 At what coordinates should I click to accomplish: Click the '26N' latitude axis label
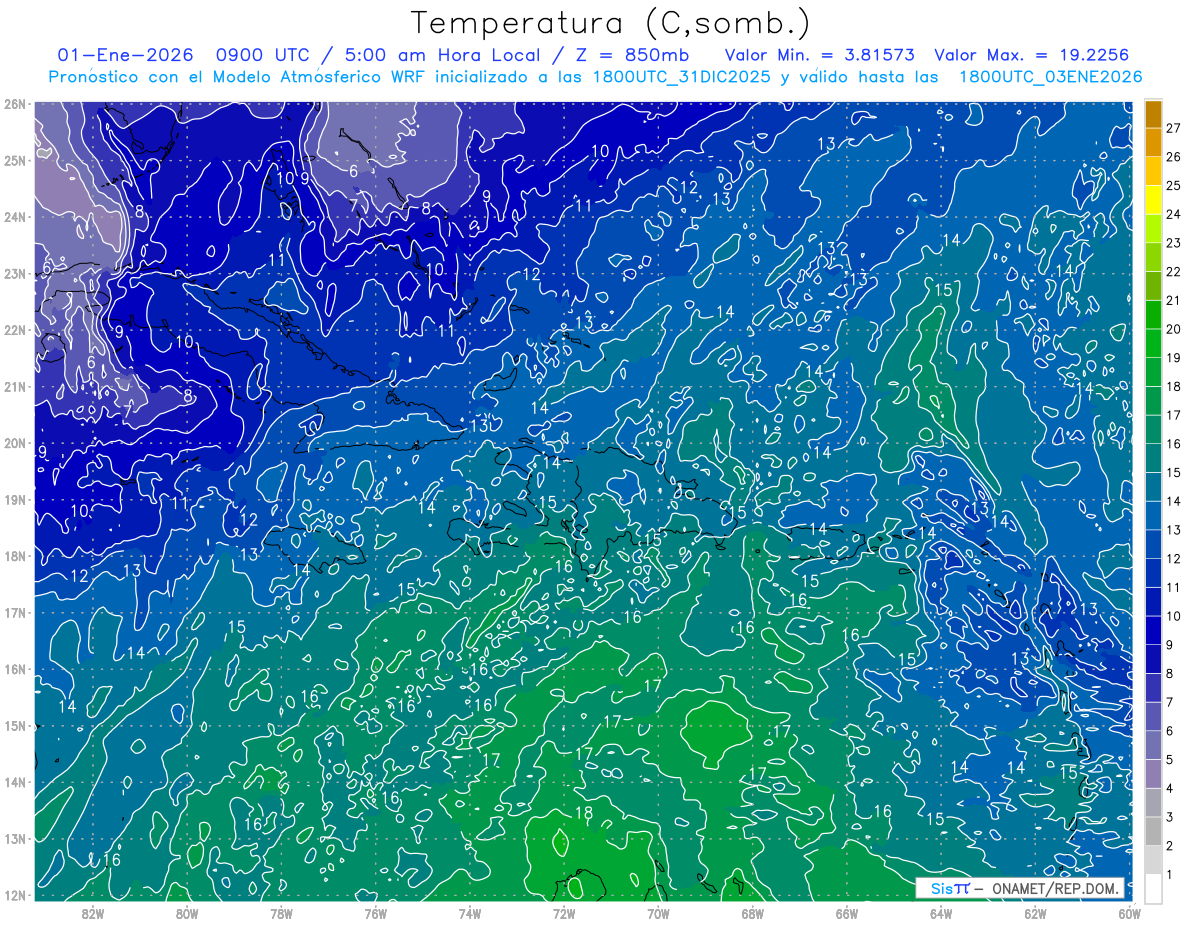tap(14, 104)
